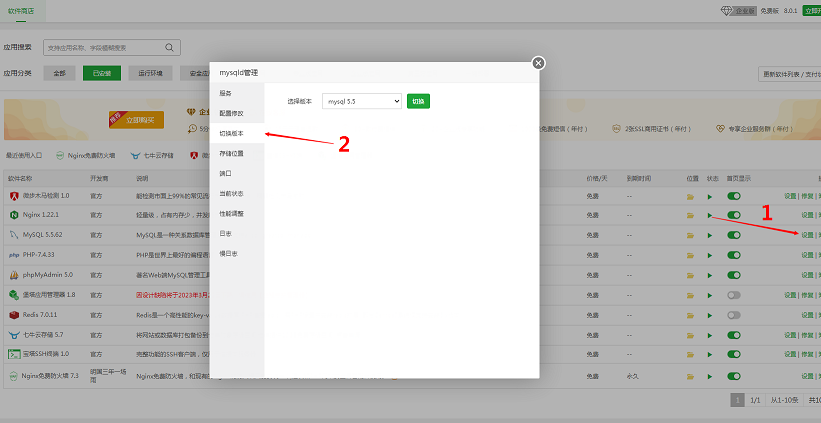821x423 pixels.
Task: Open the 配置修改 tab in dialog
Action: click(231, 113)
